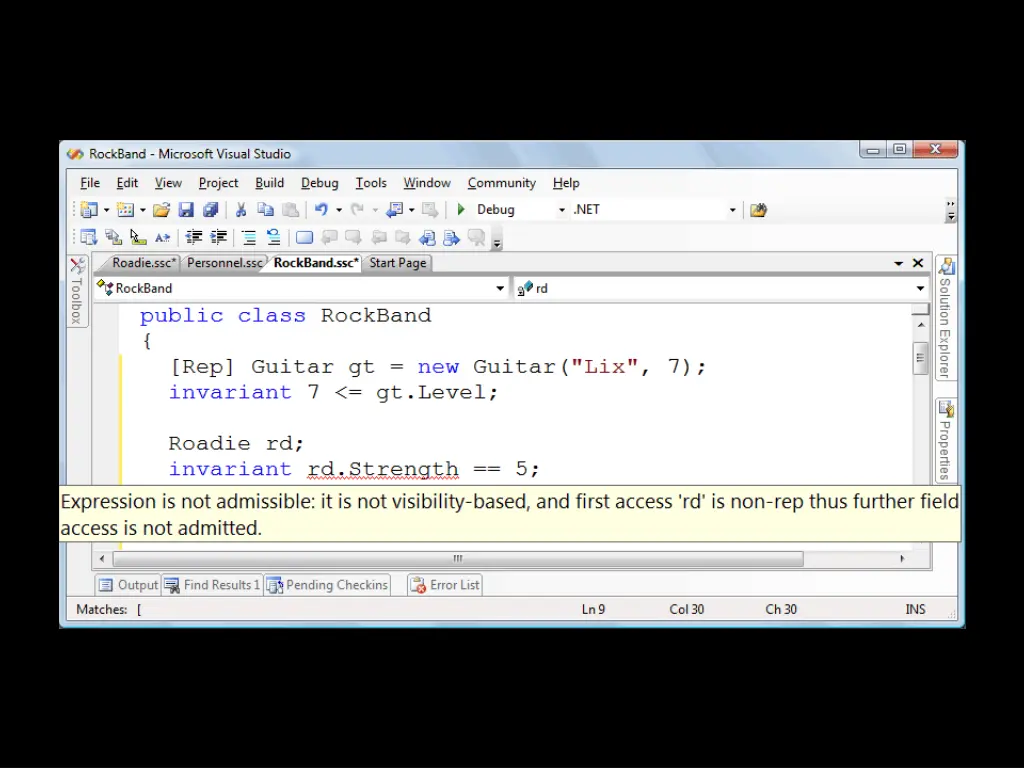Close the active document tab
The height and width of the screenshot is (768, 1024).
[918, 263]
